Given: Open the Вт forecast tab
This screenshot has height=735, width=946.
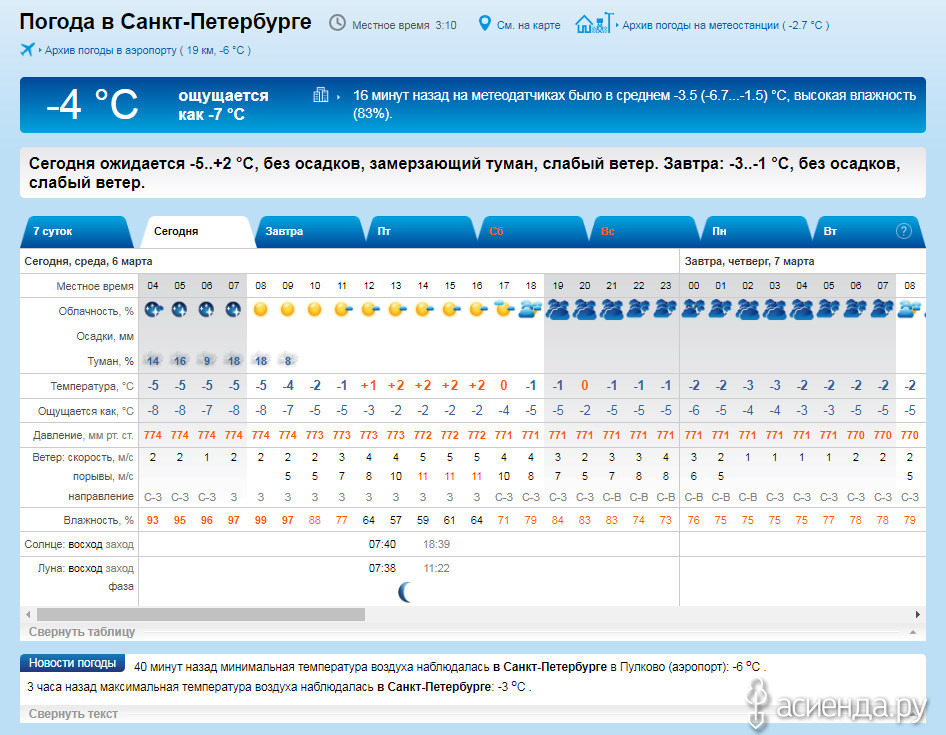Looking at the screenshot, I should click(x=868, y=232).
